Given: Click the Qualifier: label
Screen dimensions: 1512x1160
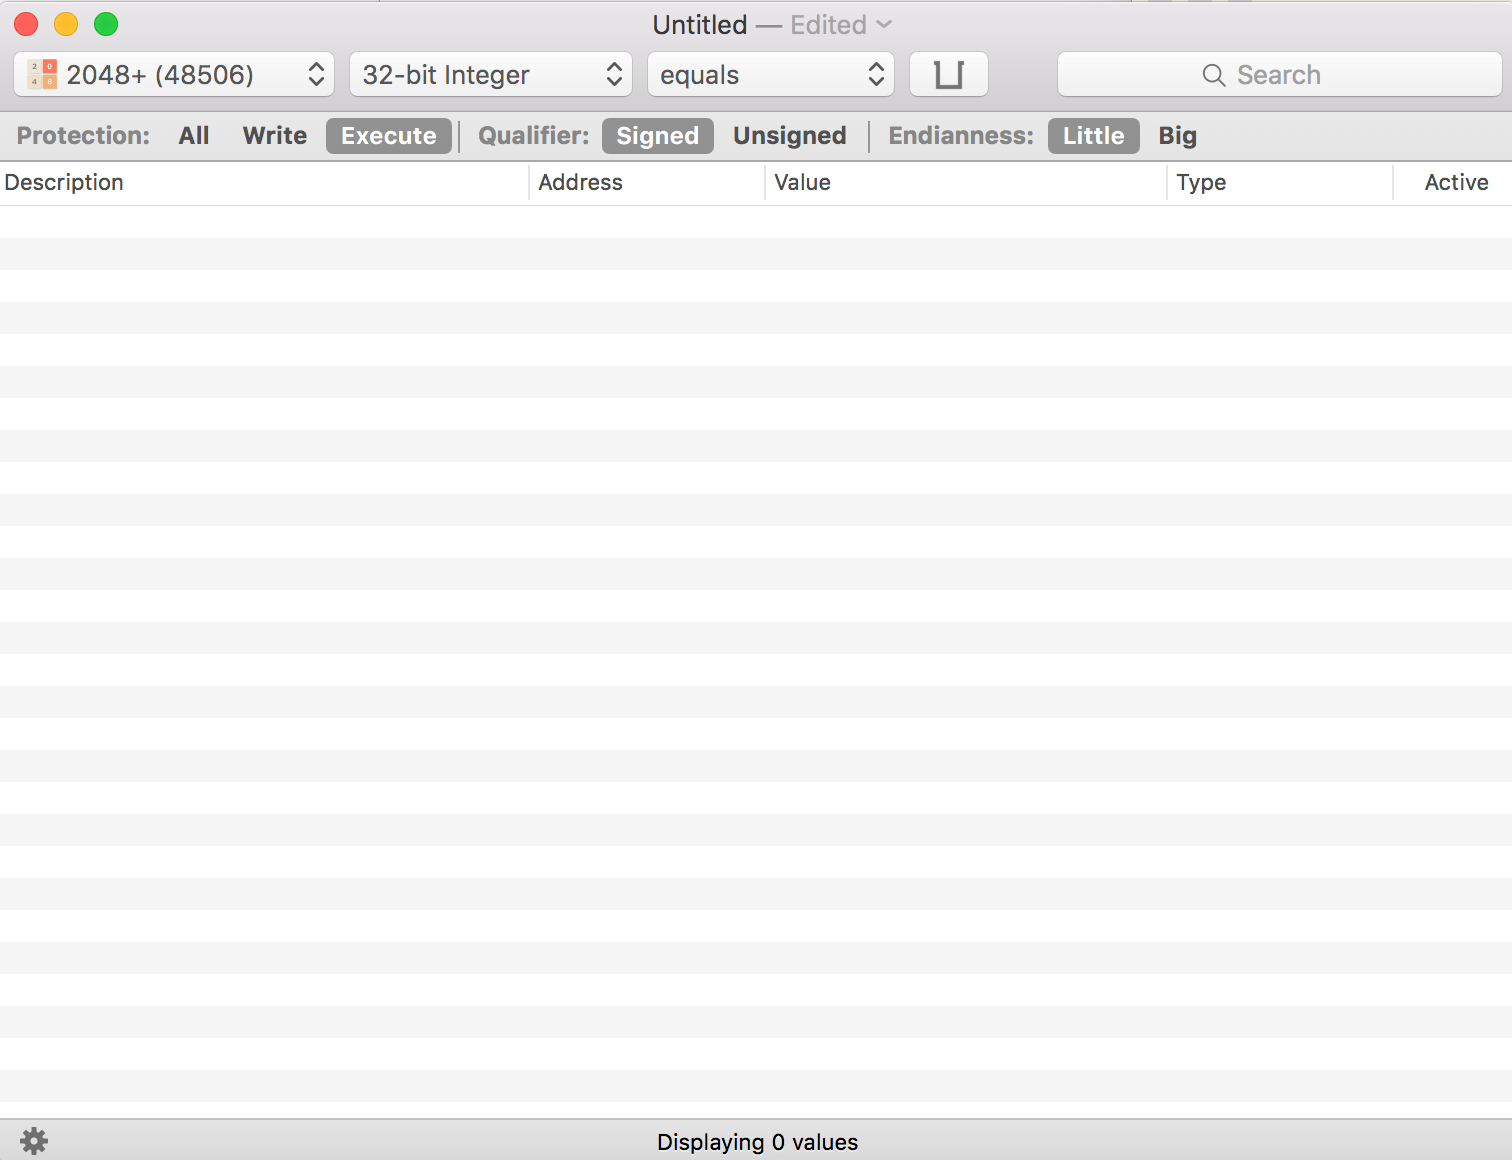Looking at the screenshot, I should (x=534, y=136).
